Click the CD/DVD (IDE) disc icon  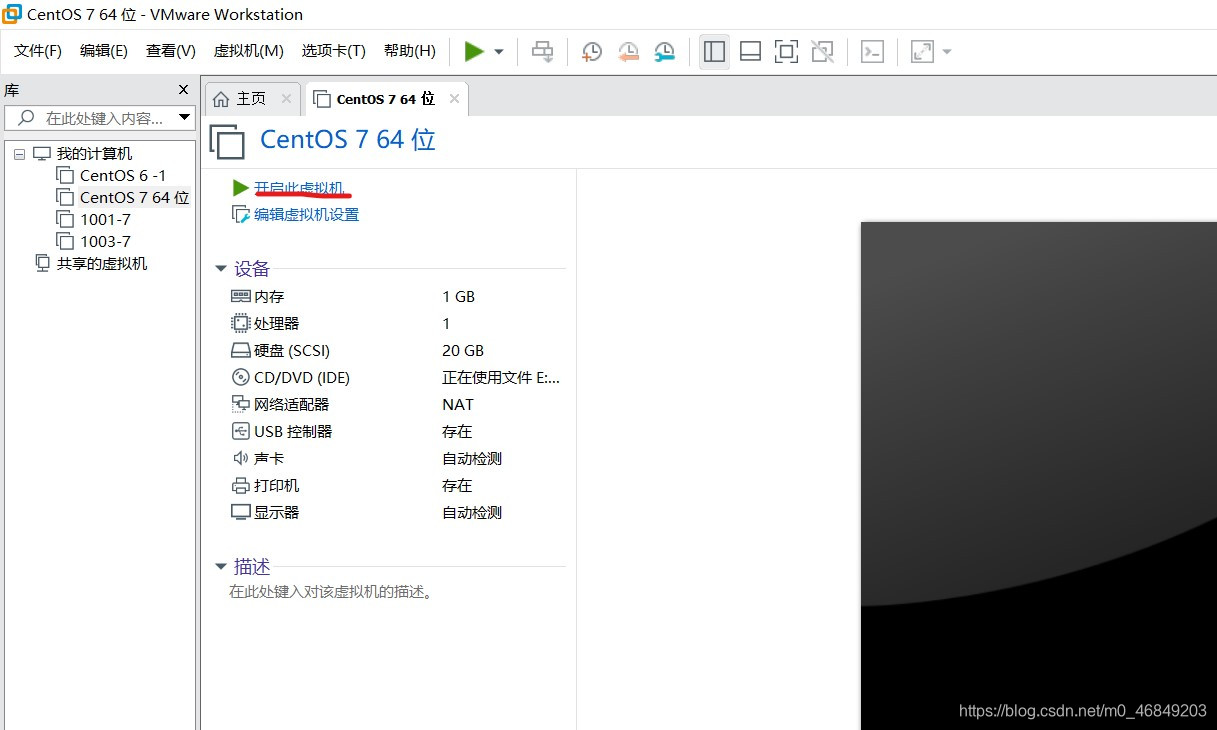point(240,377)
